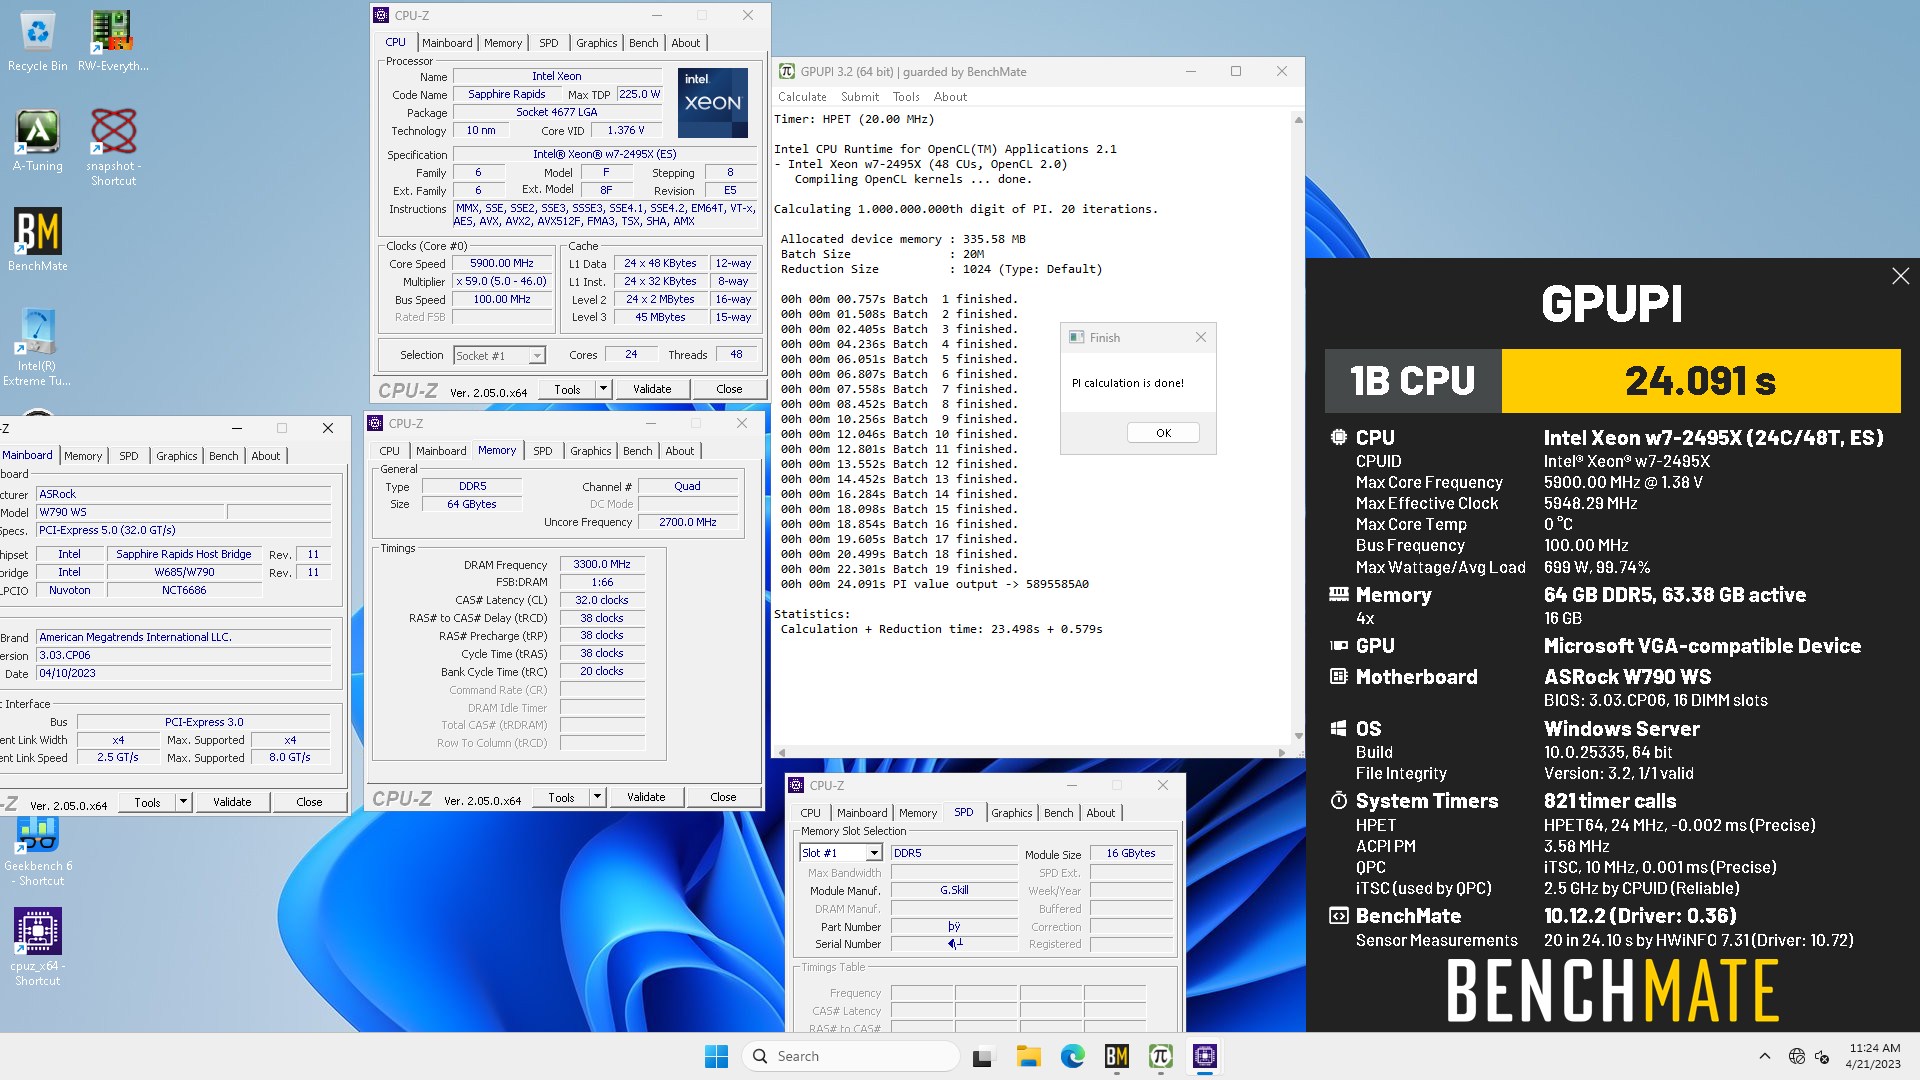Switch to SPD tab in Memory window
The width and height of the screenshot is (1920, 1080).
pyautogui.click(x=542, y=451)
